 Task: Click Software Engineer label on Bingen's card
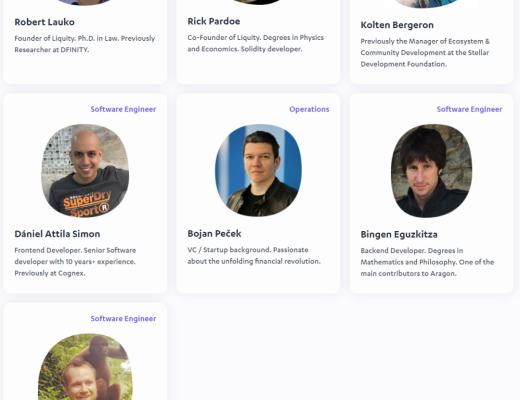469,109
